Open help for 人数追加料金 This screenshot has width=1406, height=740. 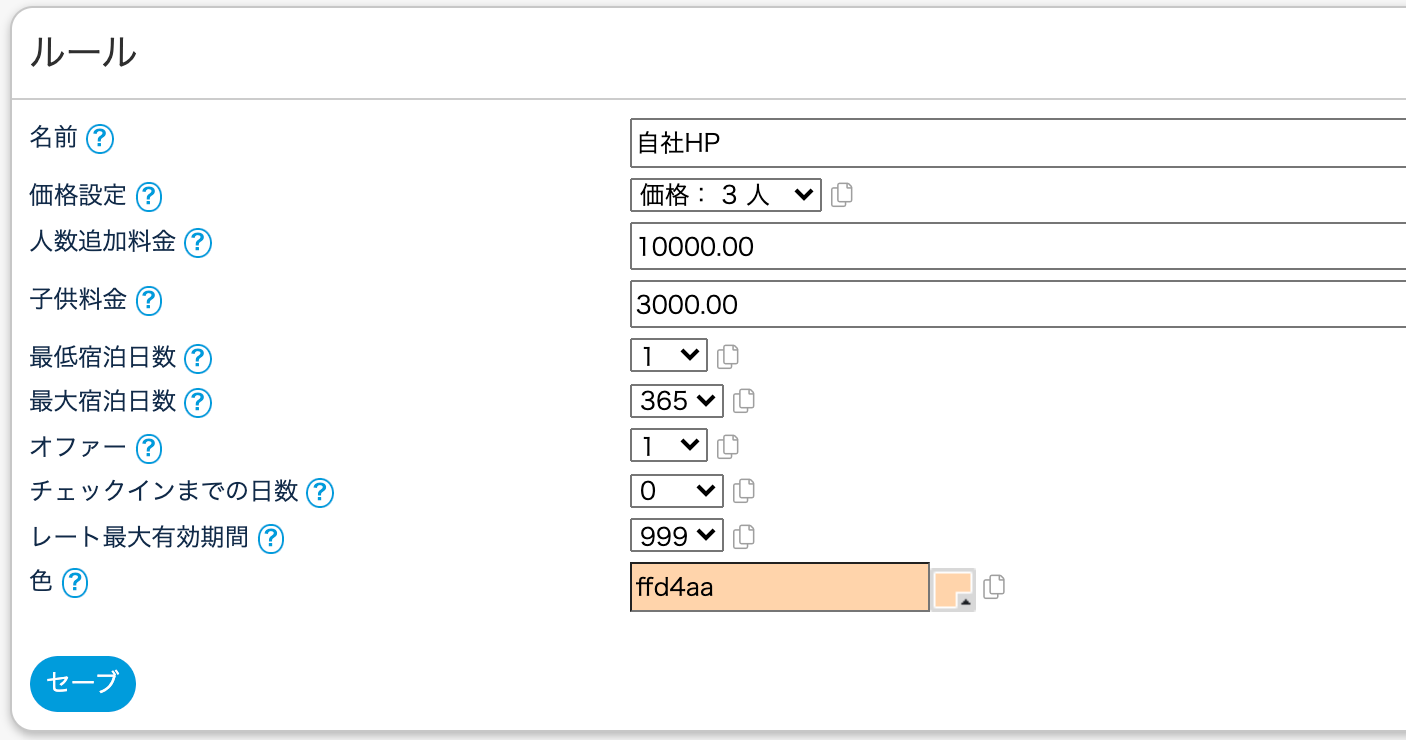[x=198, y=243]
